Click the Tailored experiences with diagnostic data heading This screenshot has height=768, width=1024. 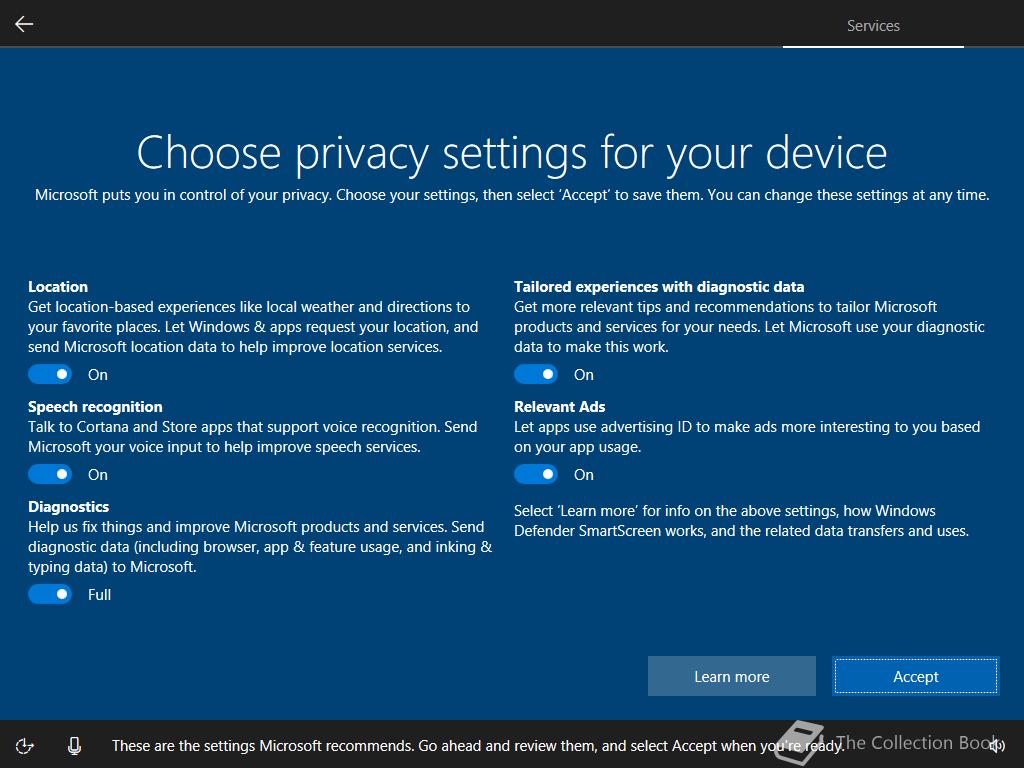[x=659, y=287]
